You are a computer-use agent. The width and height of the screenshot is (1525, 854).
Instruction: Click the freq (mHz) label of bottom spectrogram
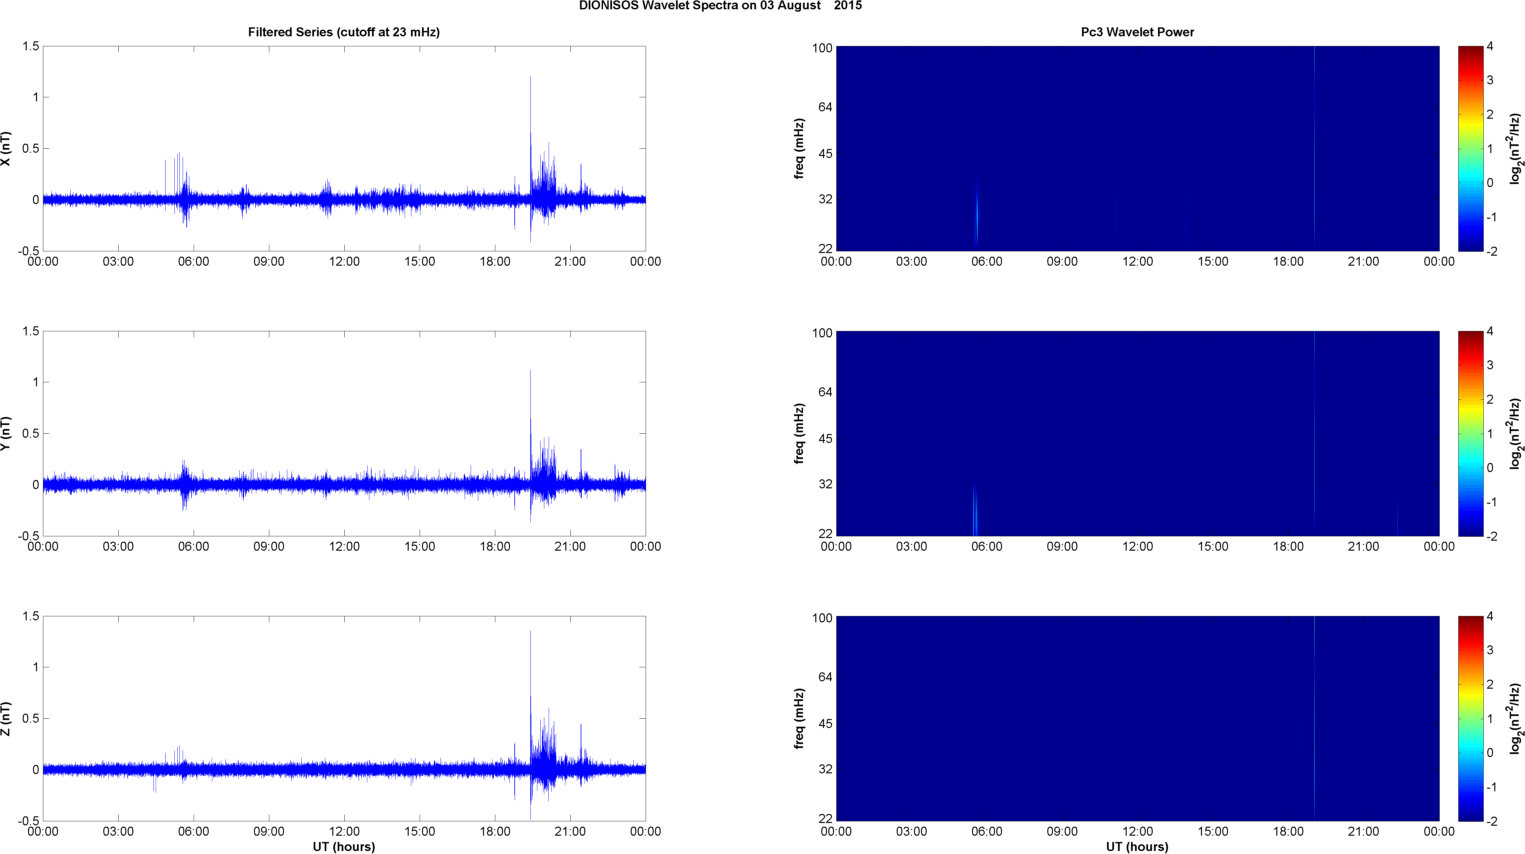point(799,719)
